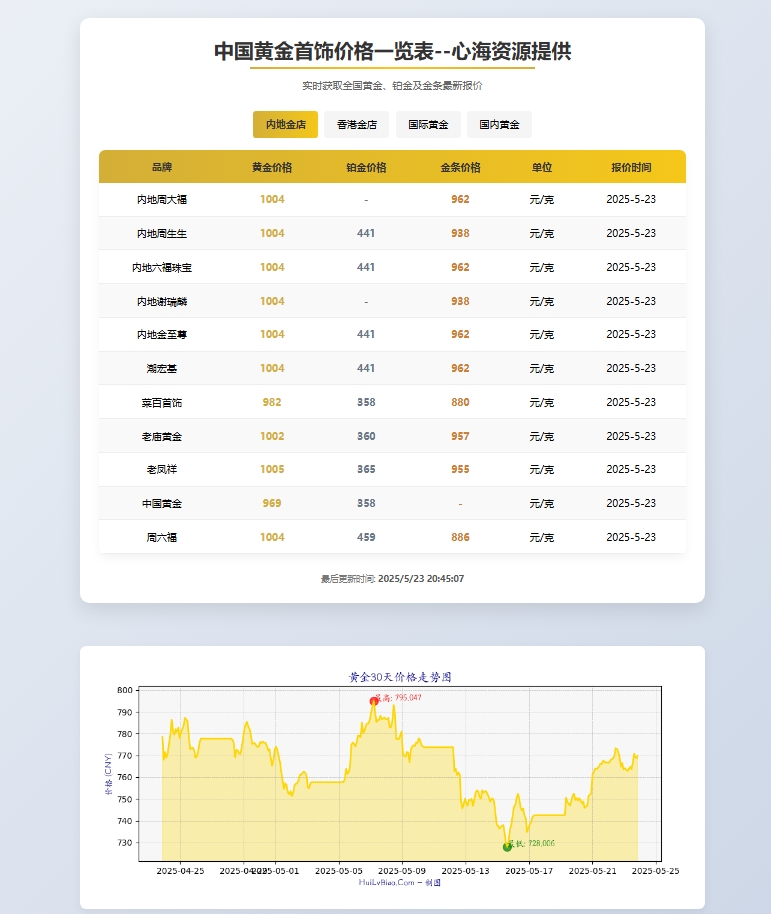Click gold price 1004 in 内地周大福 row
The height and width of the screenshot is (914, 771).
pos(272,199)
